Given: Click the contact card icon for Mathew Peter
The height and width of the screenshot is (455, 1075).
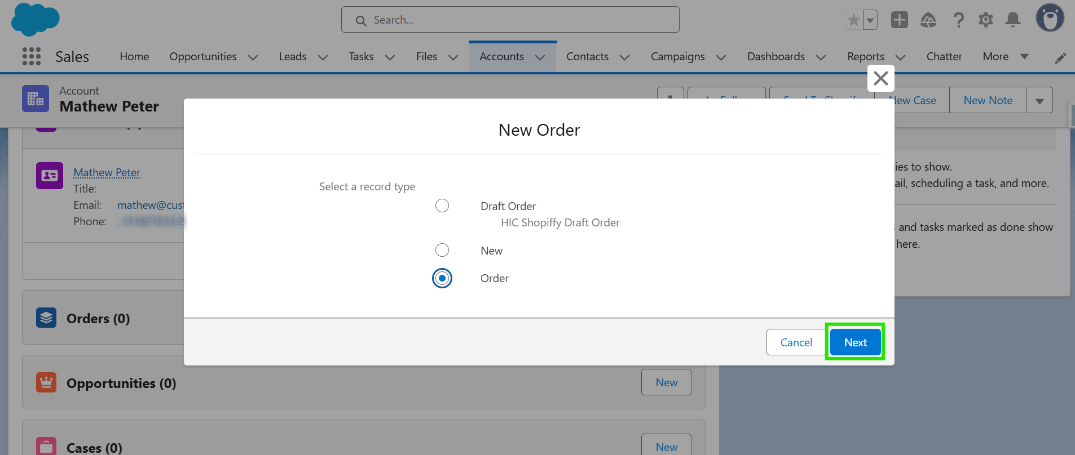Looking at the screenshot, I should click(49, 175).
